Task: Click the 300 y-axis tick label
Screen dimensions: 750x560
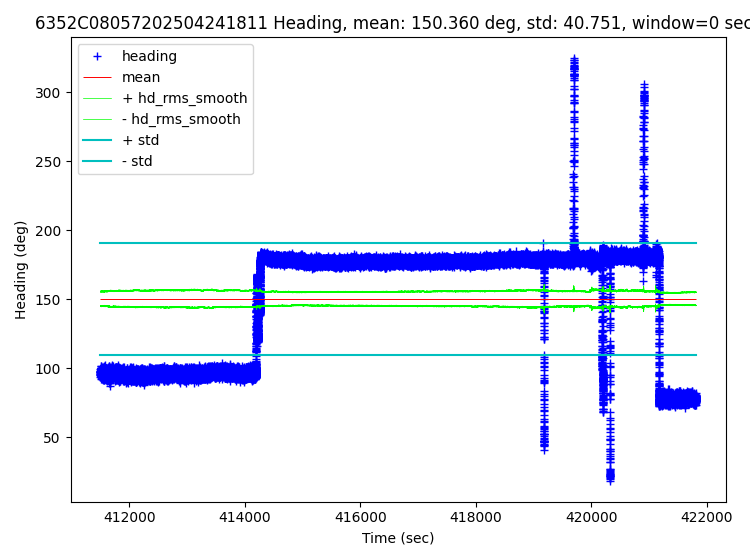Action: [49, 93]
